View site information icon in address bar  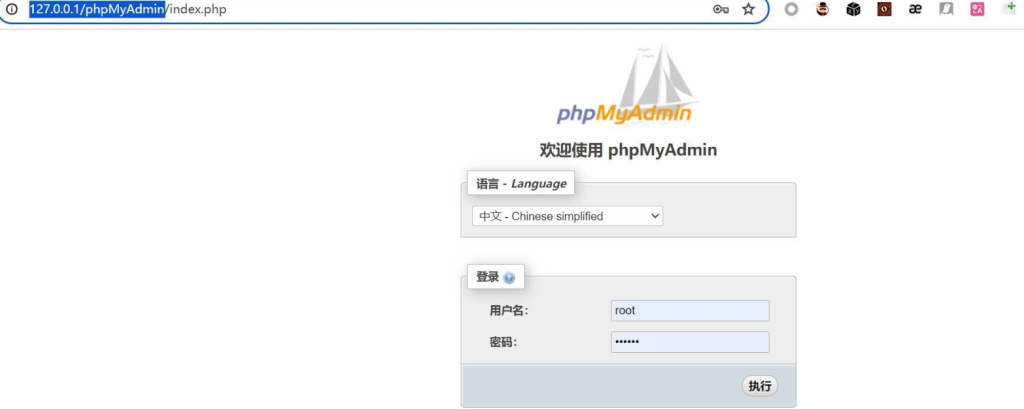12,9
